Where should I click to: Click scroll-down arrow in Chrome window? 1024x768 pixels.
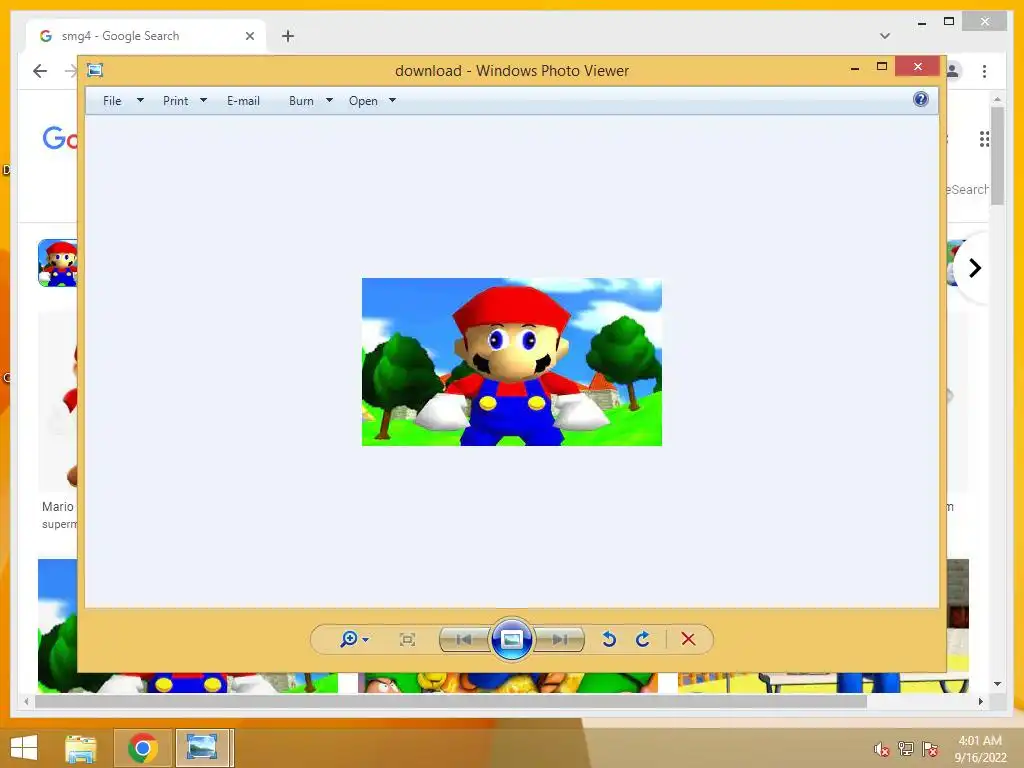tap(997, 684)
